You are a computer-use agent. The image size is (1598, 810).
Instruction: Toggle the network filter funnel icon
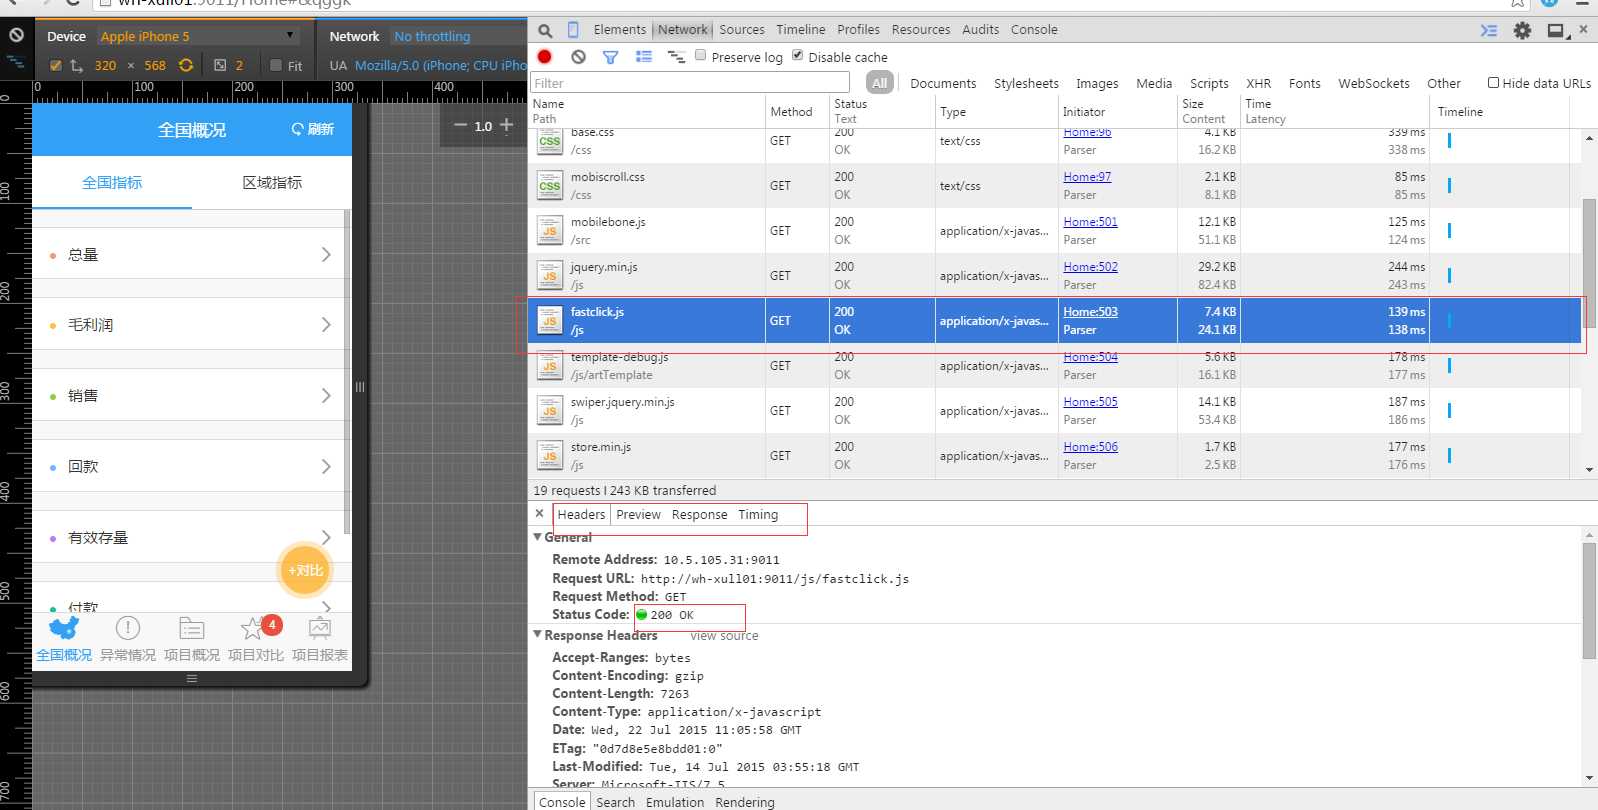[x=610, y=57]
